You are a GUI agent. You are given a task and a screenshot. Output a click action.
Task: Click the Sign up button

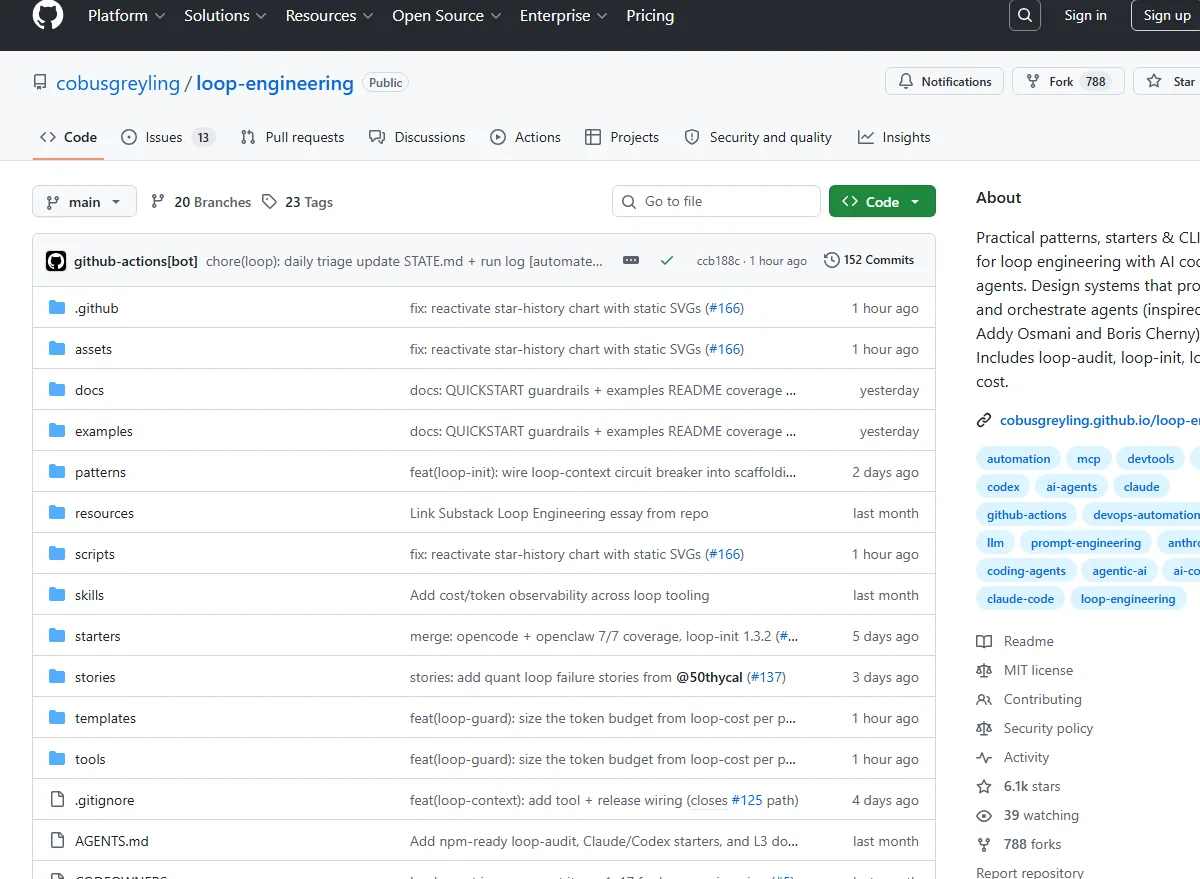pos(1165,15)
